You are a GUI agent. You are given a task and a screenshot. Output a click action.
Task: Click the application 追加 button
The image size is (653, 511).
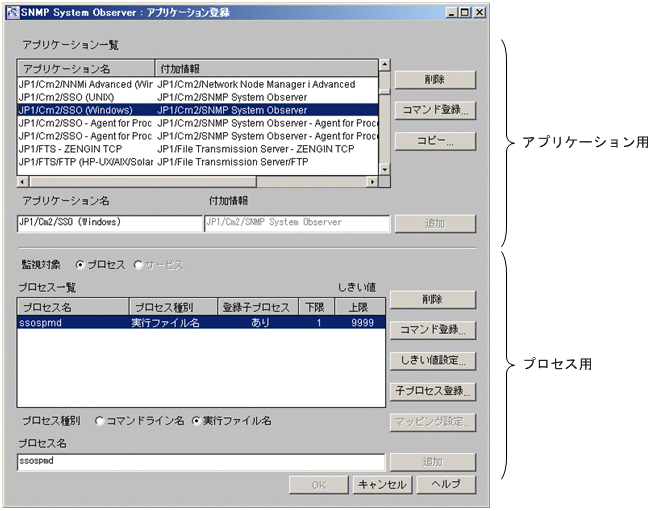tap(435, 224)
